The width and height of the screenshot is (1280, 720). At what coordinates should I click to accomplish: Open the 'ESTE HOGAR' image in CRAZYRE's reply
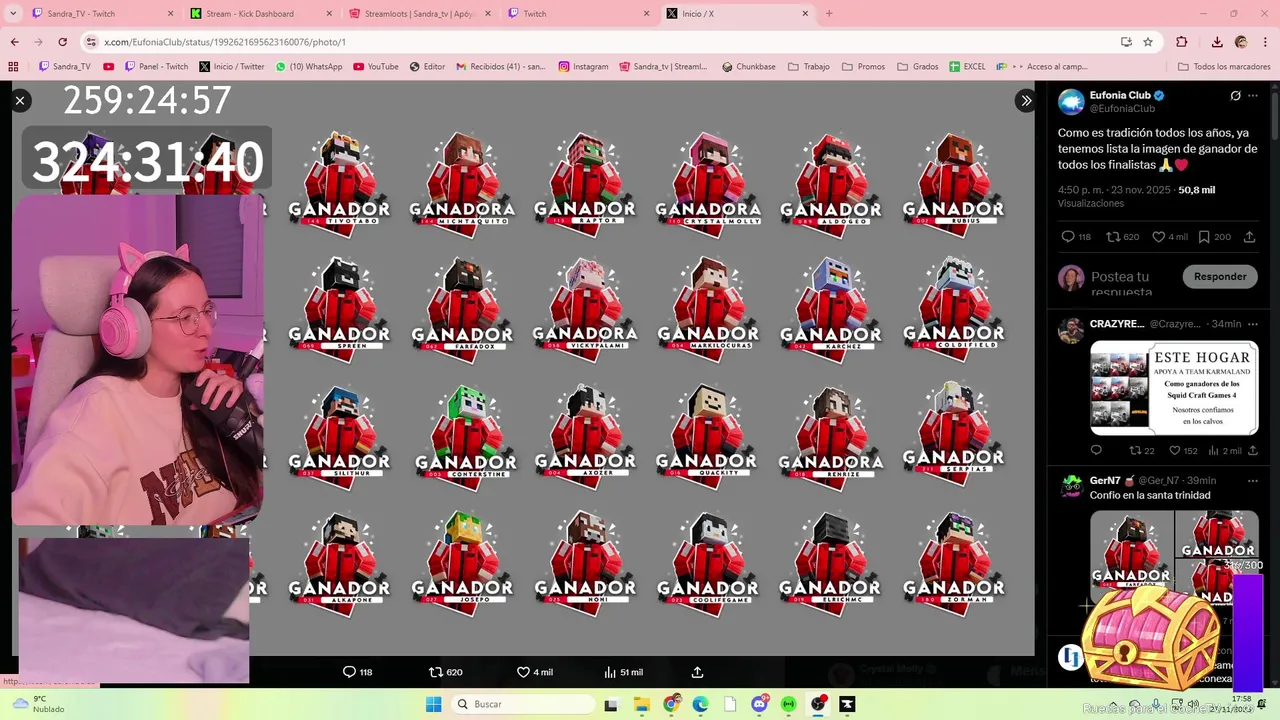1174,387
